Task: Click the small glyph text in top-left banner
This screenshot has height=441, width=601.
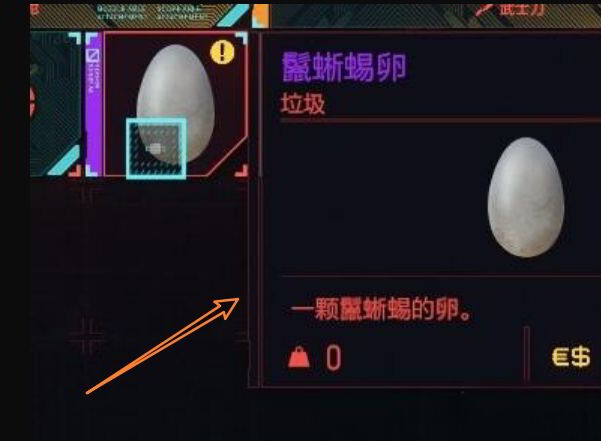Action: pyautogui.click(x=151, y=12)
